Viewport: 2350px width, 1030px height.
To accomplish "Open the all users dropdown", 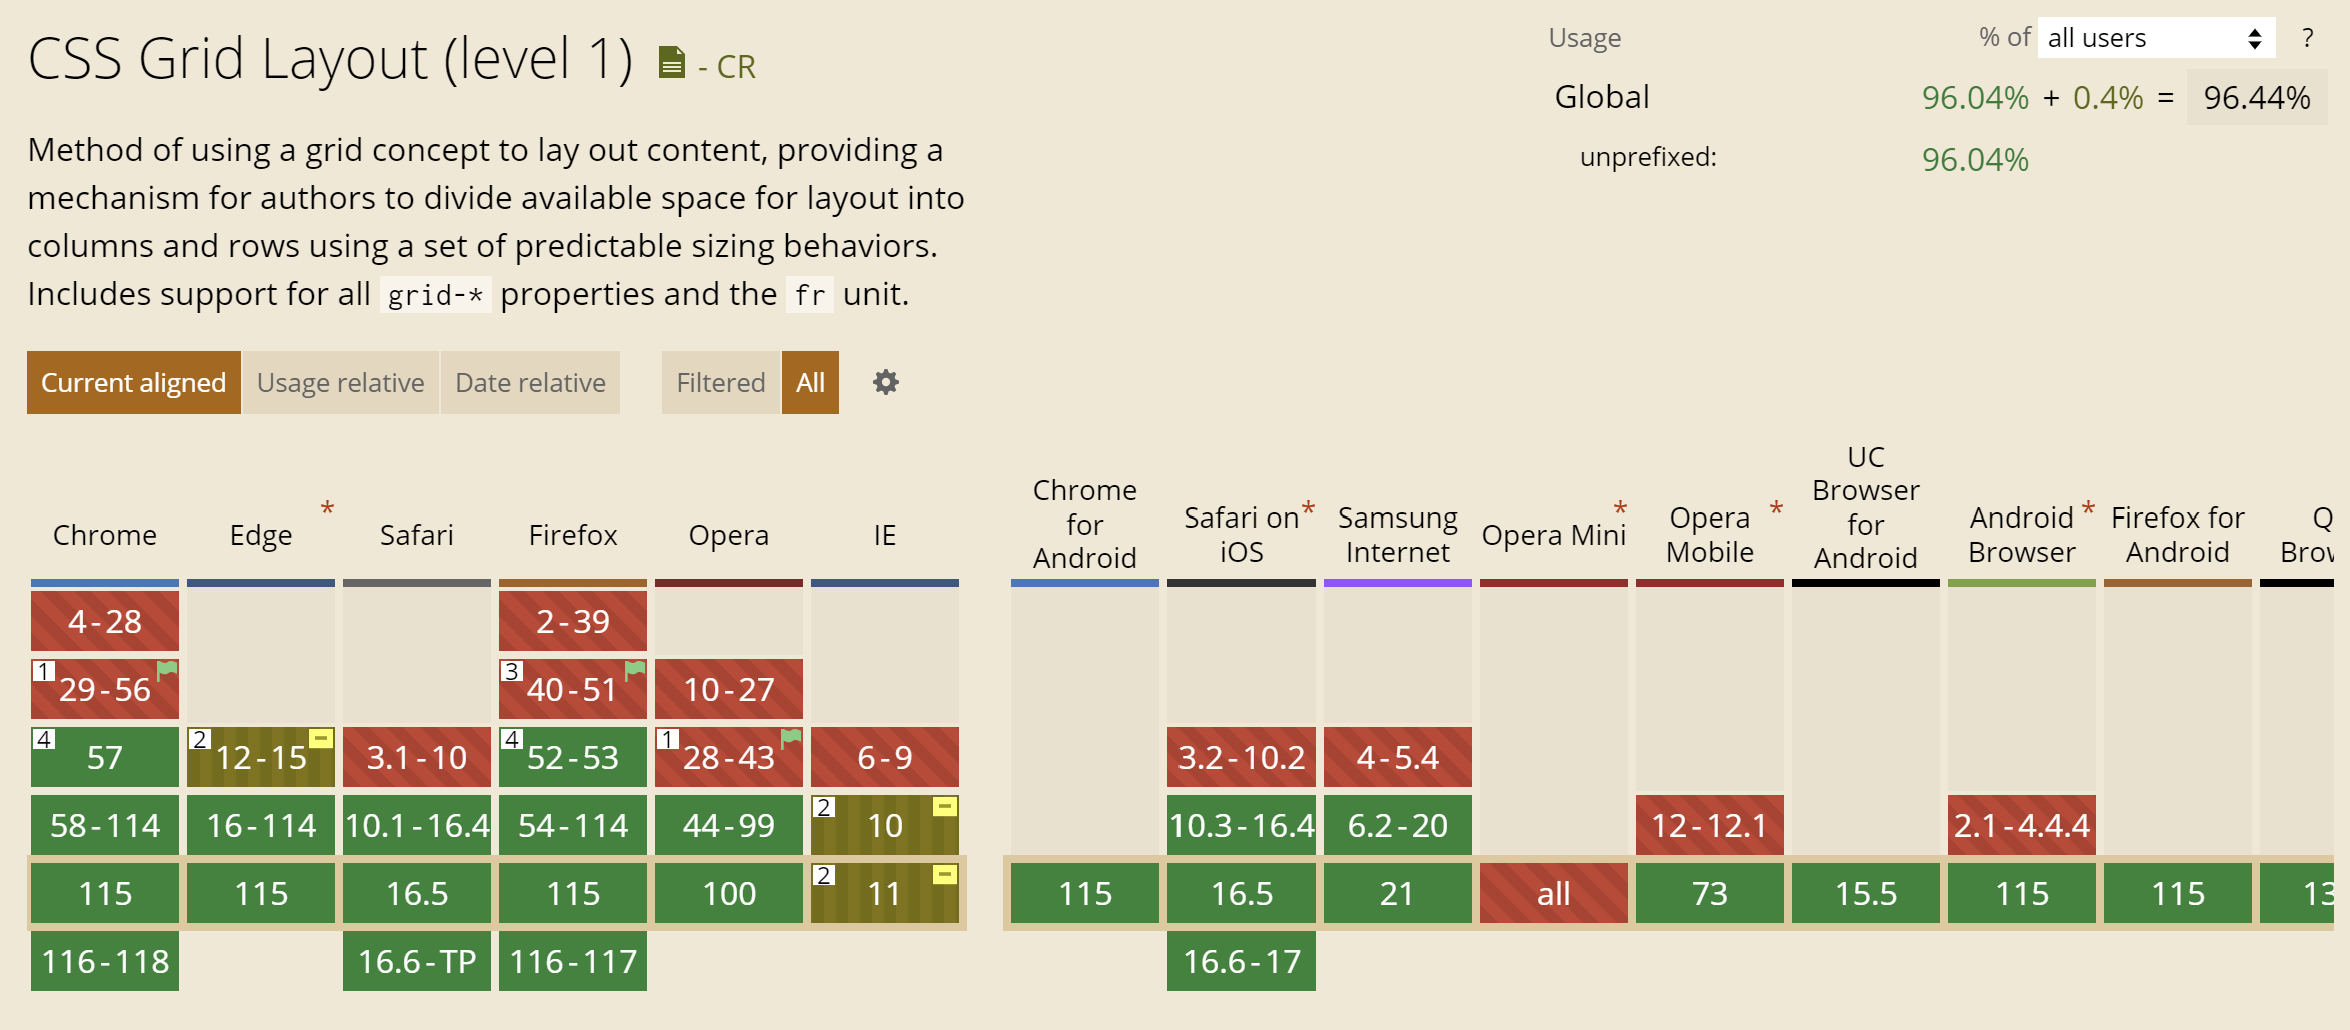I will (2153, 37).
